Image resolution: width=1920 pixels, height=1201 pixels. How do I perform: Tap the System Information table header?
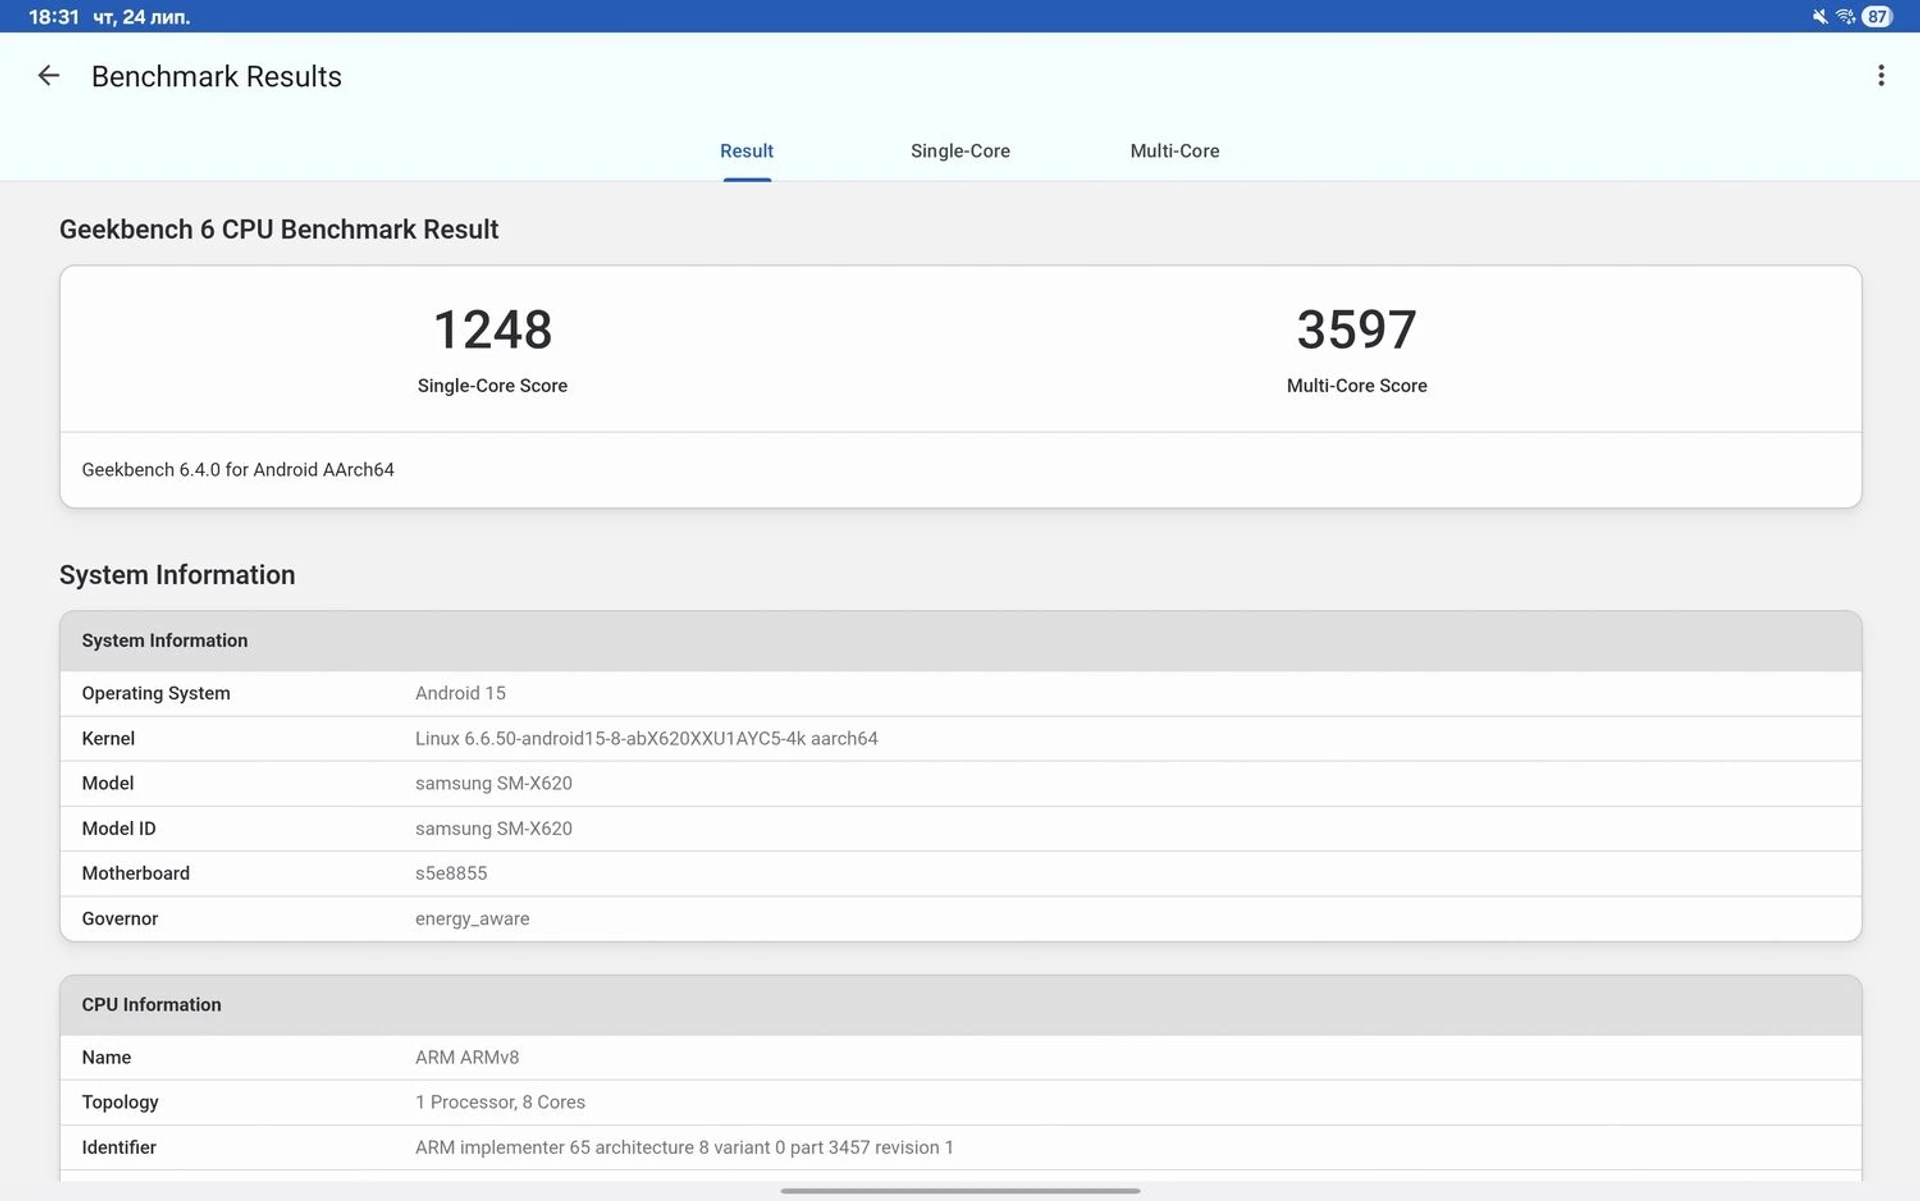[960, 641]
